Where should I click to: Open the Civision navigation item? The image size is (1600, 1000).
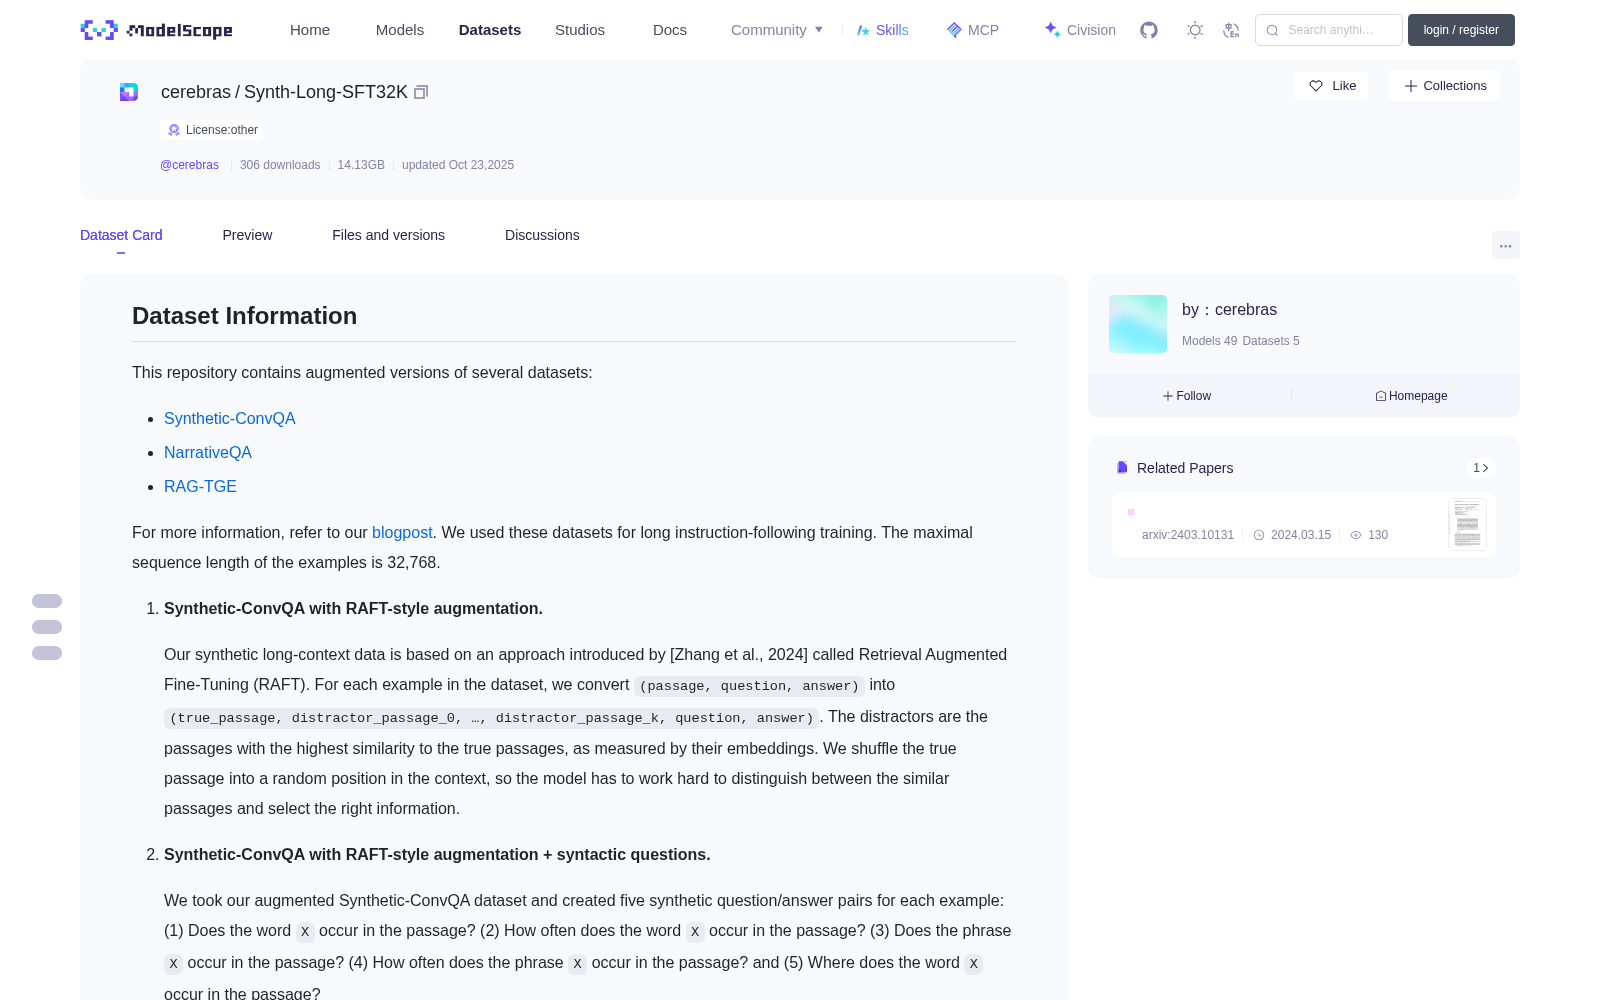1080,30
